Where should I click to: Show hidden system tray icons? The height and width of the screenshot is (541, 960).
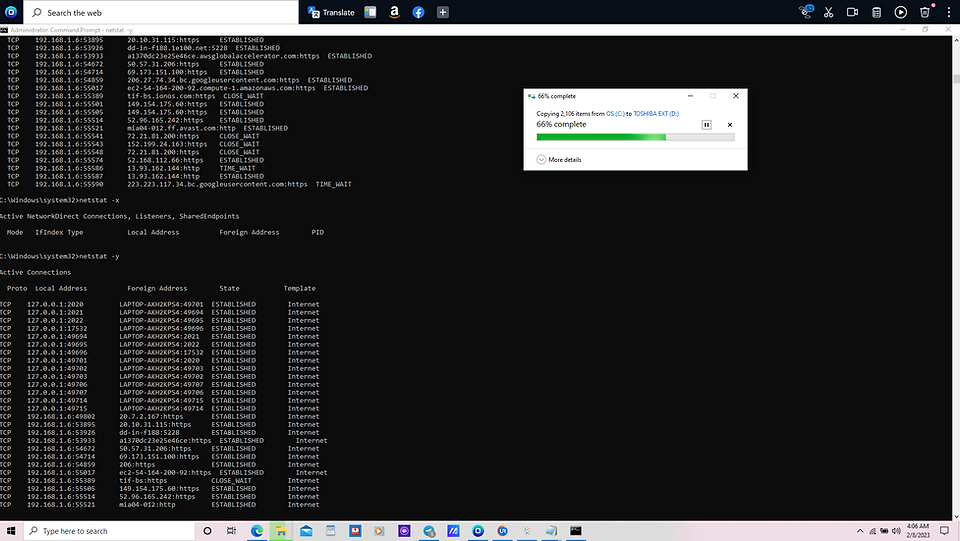[860, 531]
